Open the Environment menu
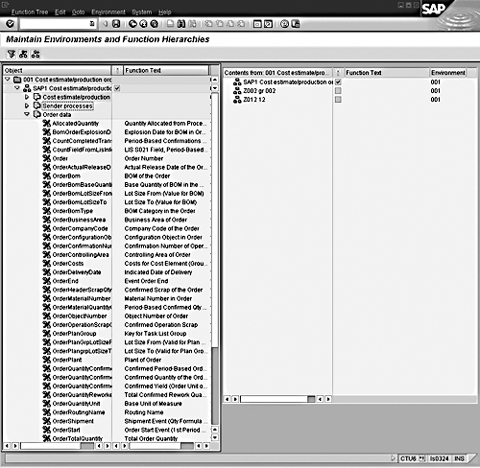This screenshot has width=480, height=468. (108, 12)
